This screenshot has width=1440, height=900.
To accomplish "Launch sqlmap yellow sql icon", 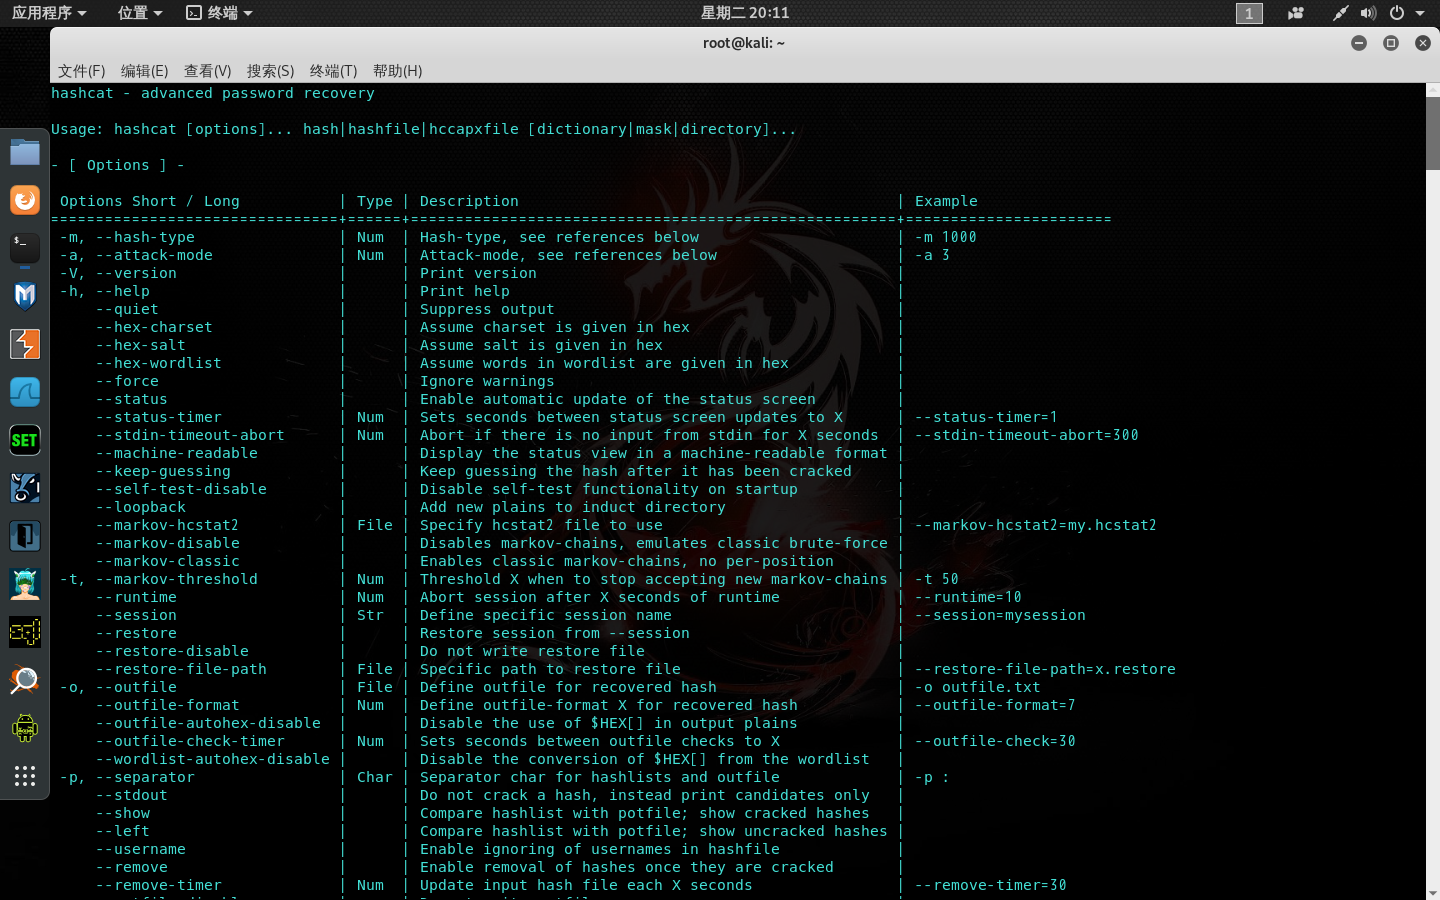I will (x=25, y=632).
